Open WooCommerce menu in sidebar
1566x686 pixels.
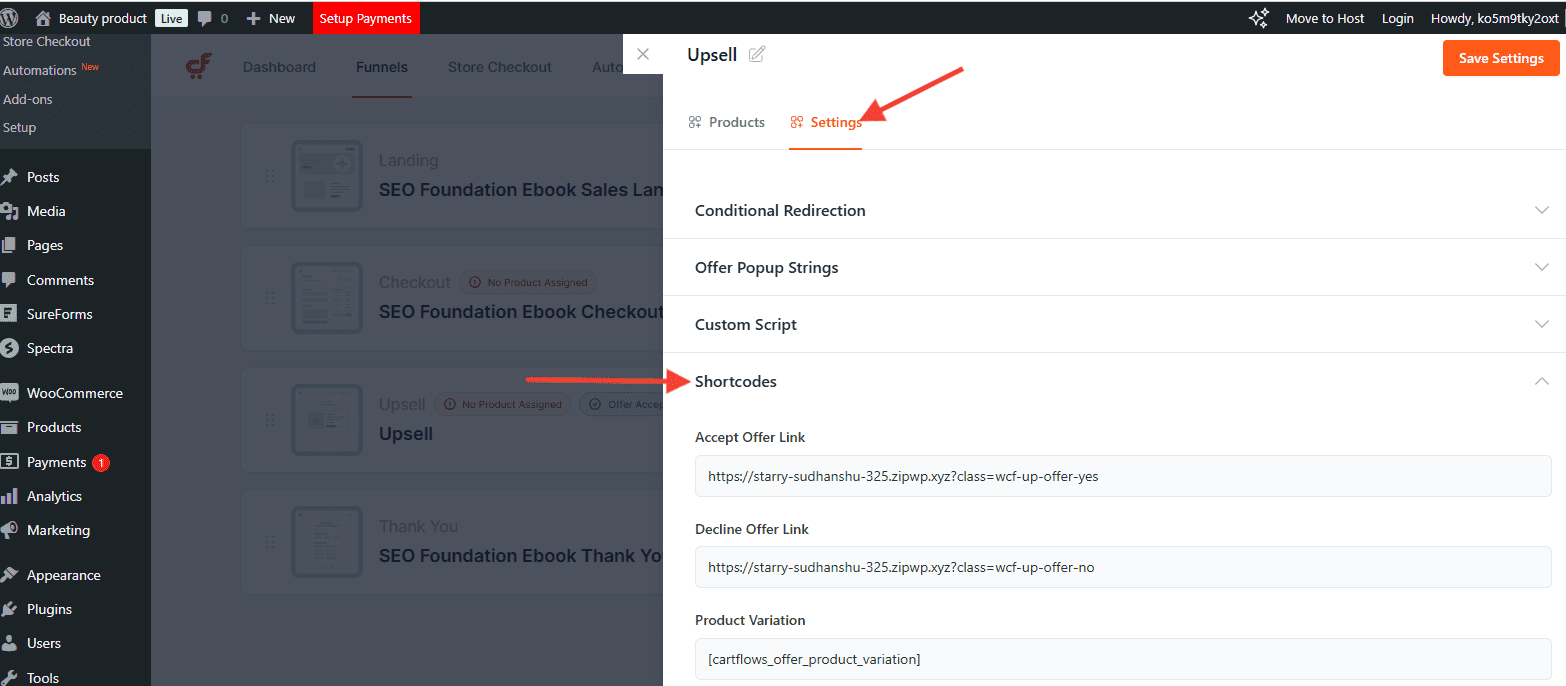click(74, 393)
